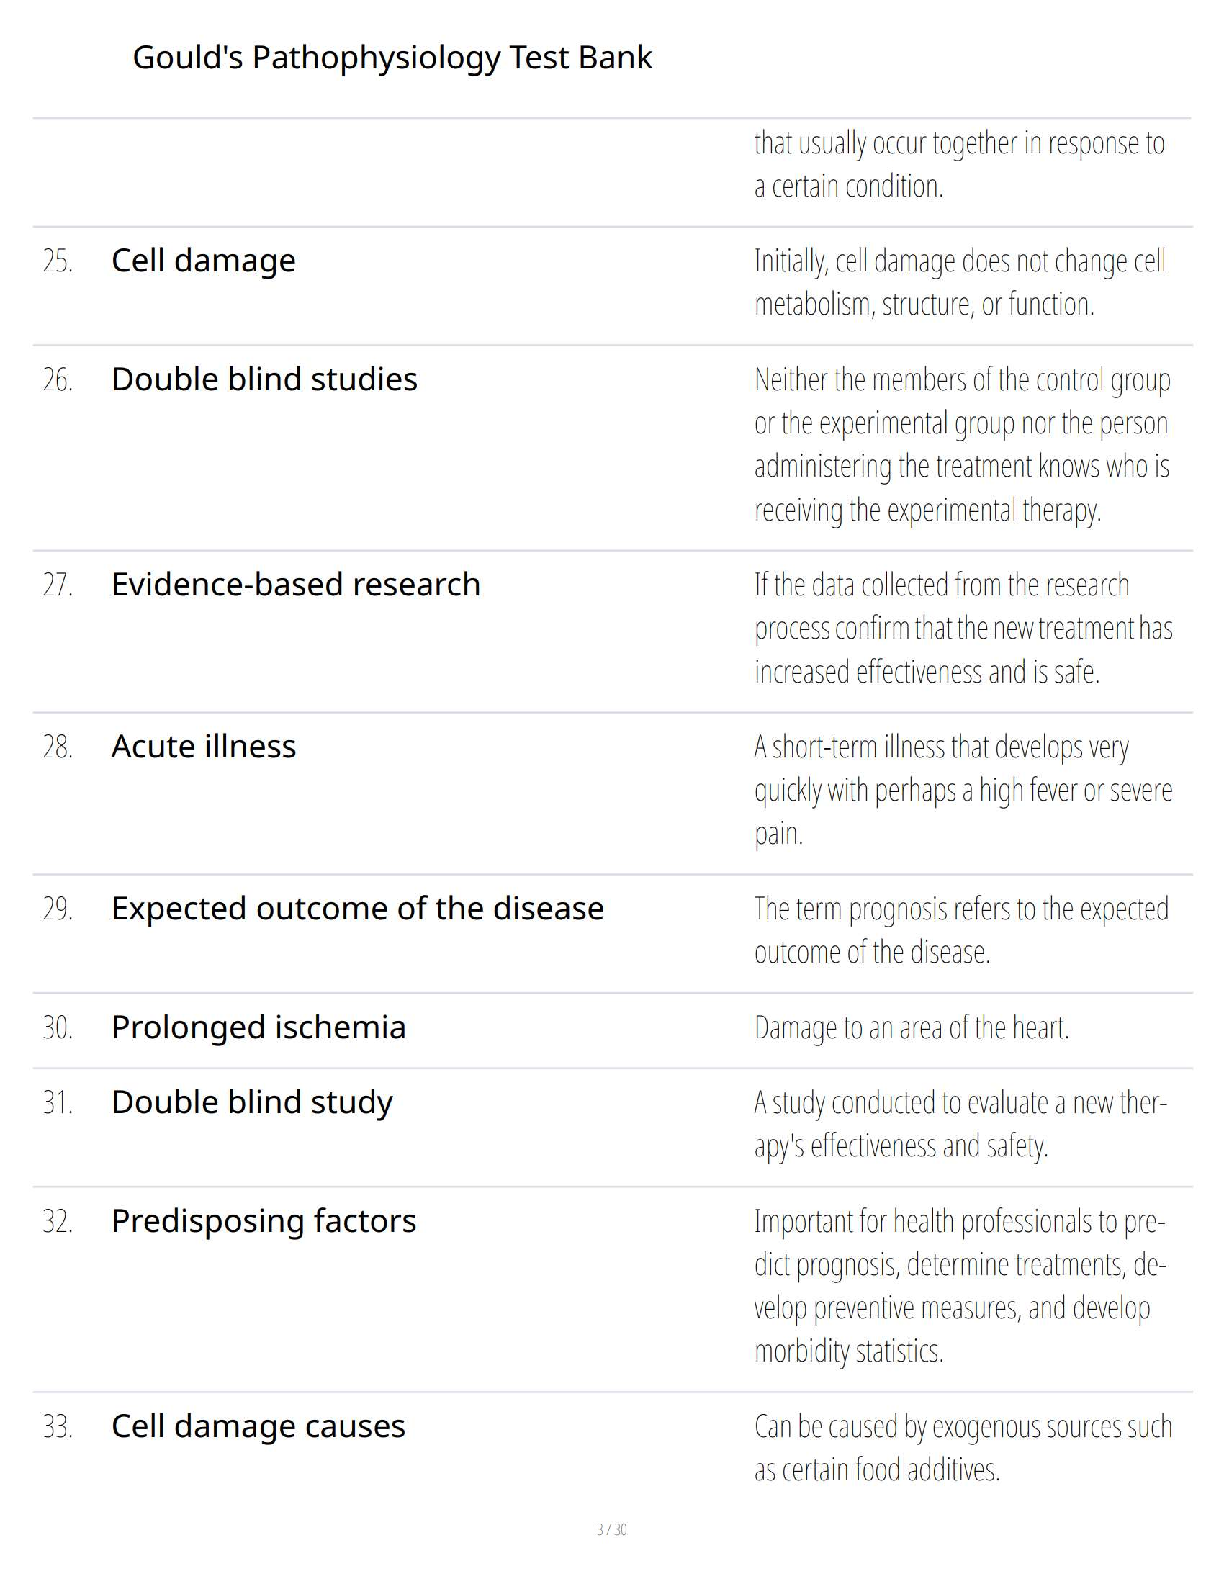The image size is (1224, 1584).
Task: Click the "Gould's Pathophysiology Test Bank" title
Action: (x=392, y=58)
